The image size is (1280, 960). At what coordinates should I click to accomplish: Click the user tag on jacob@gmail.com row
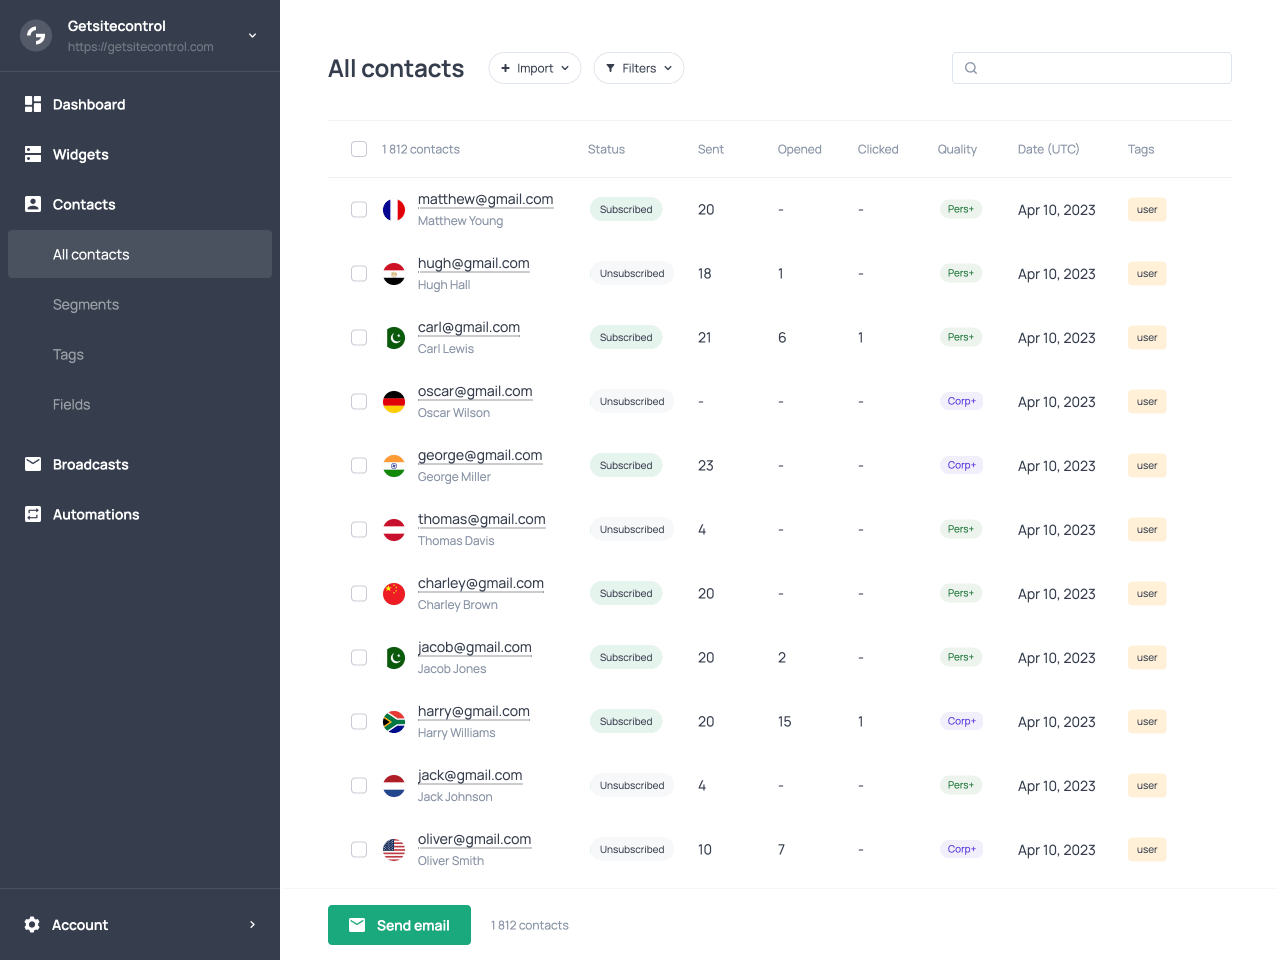pyautogui.click(x=1147, y=658)
